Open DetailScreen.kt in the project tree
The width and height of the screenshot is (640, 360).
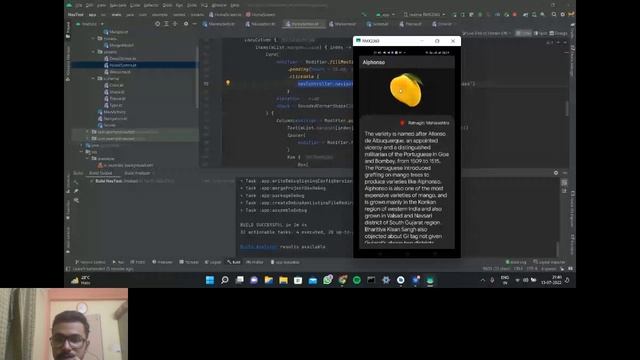point(122,58)
